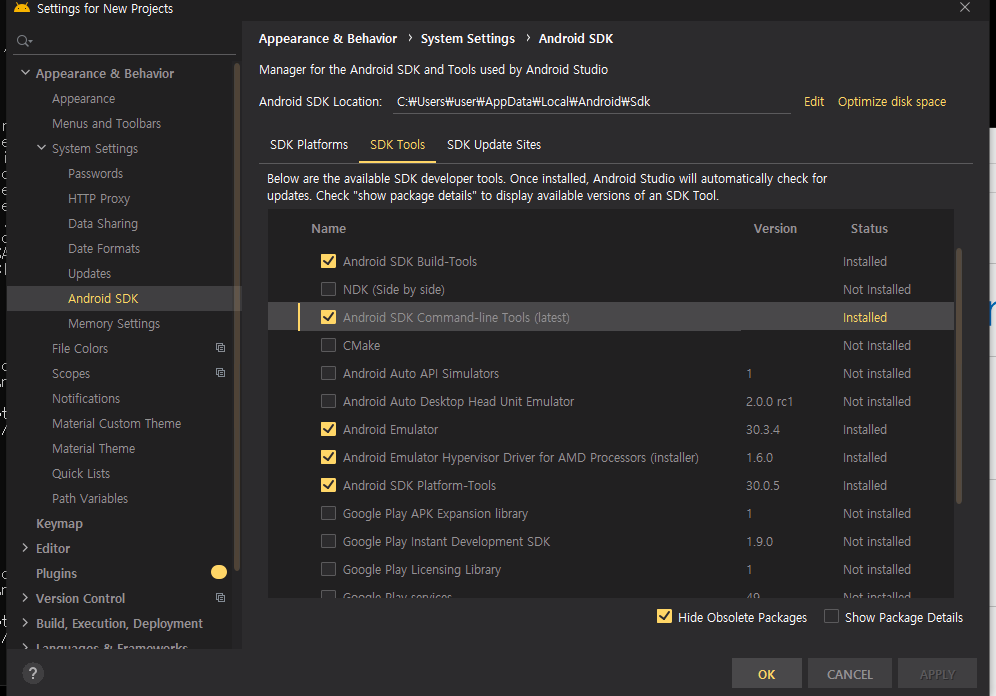Check Android Auto API Simulators
Screen dimensions: 996x696
pyautogui.click(x=328, y=373)
